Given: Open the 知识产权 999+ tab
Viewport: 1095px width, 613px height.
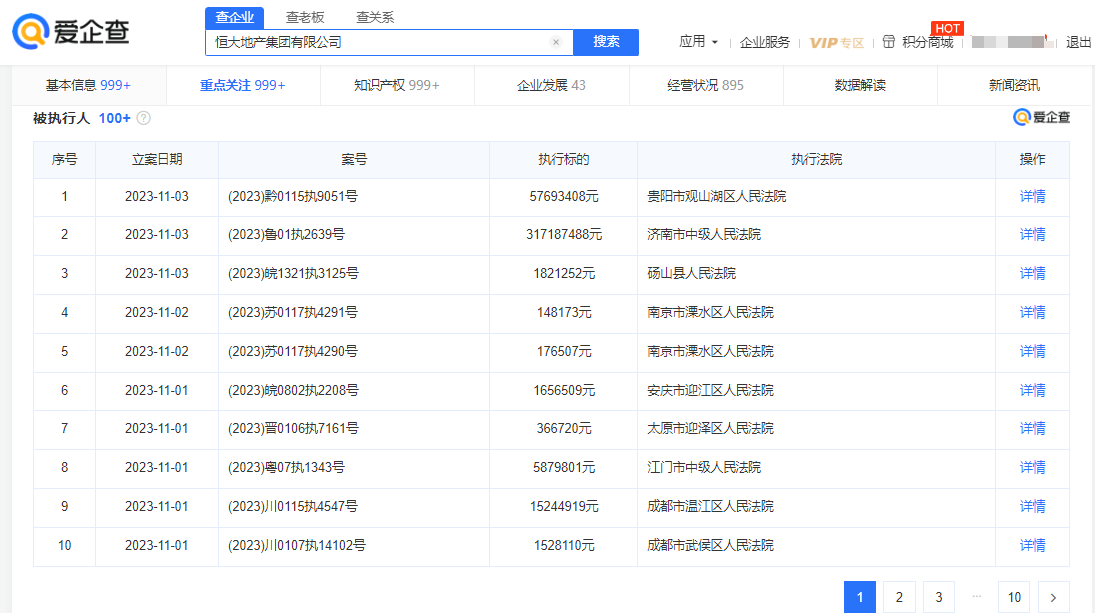Looking at the screenshot, I should (397, 86).
